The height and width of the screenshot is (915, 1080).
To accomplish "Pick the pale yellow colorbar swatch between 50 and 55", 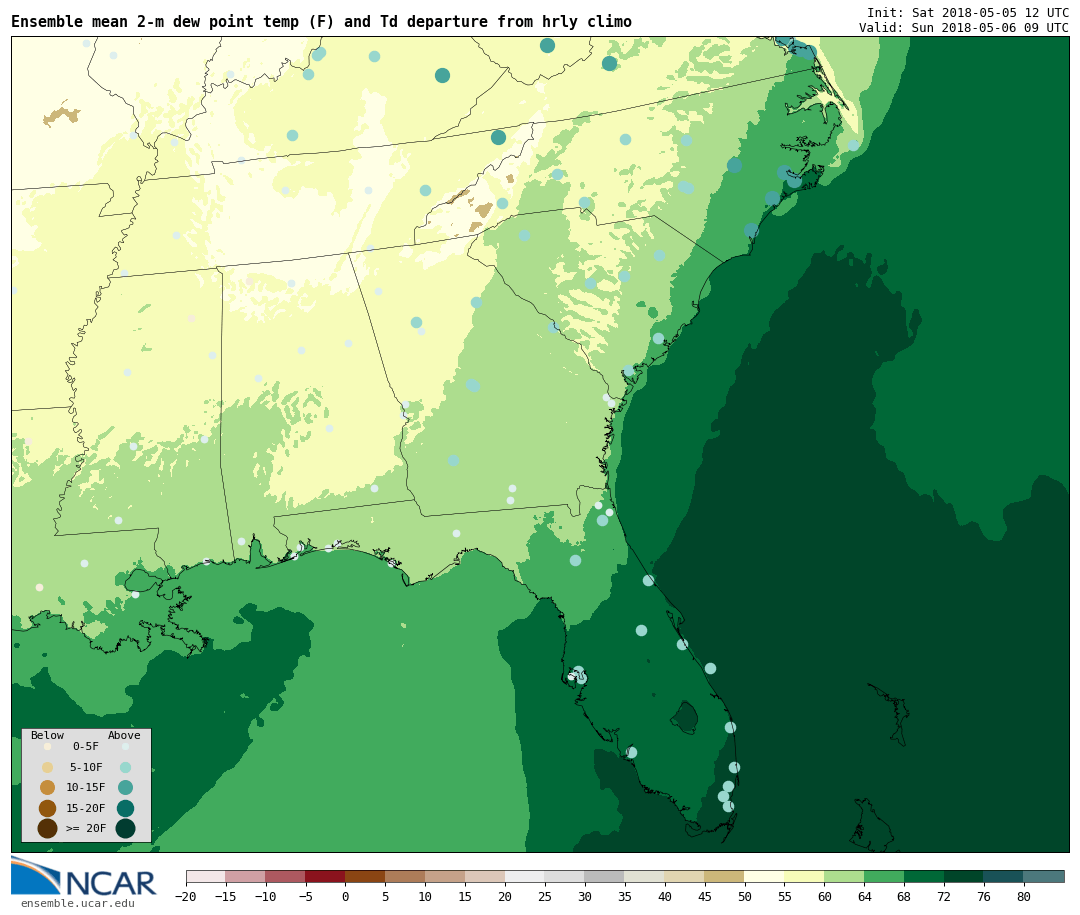I will tap(765, 877).
